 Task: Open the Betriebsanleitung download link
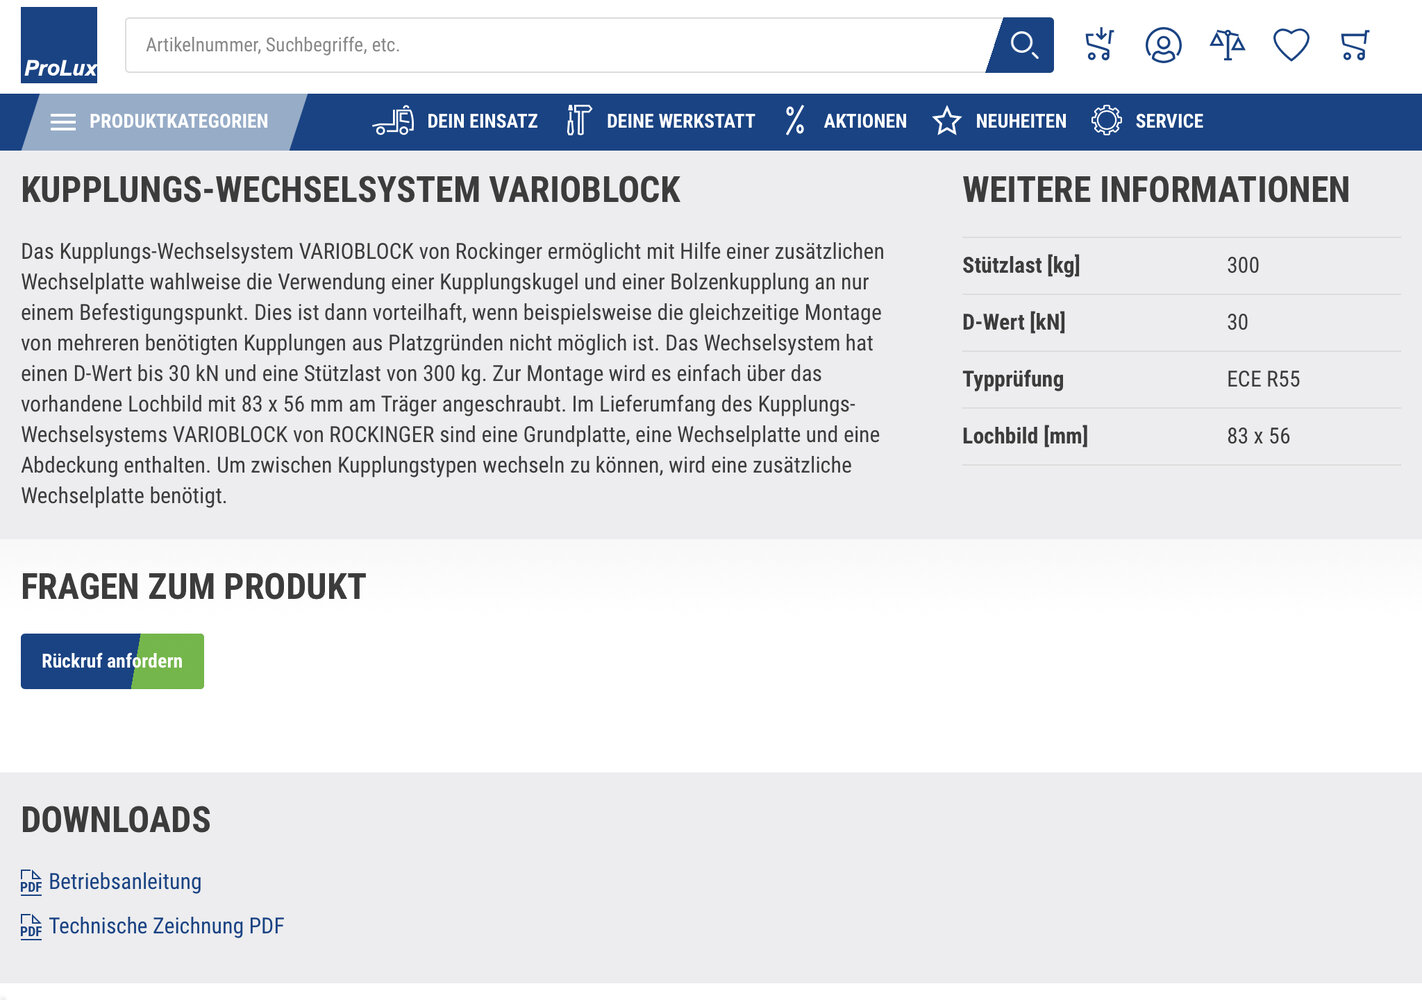click(125, 882)
